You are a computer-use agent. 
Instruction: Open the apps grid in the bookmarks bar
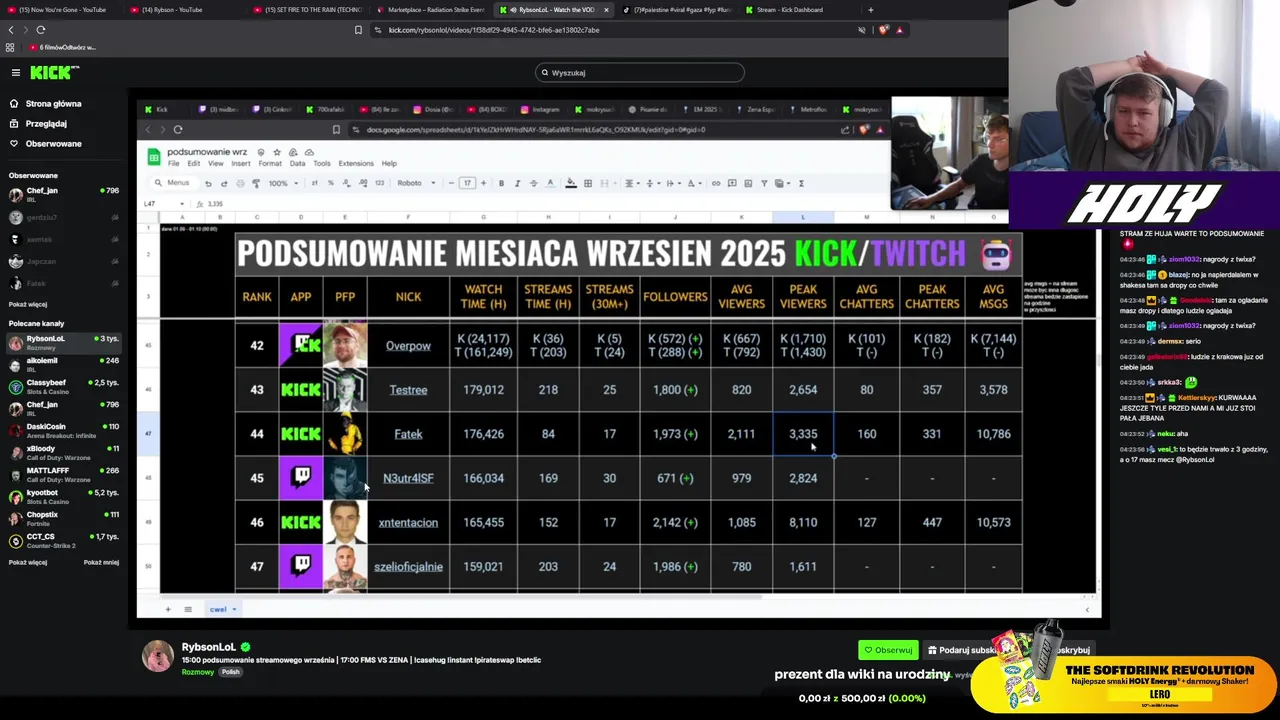point(11,47)
